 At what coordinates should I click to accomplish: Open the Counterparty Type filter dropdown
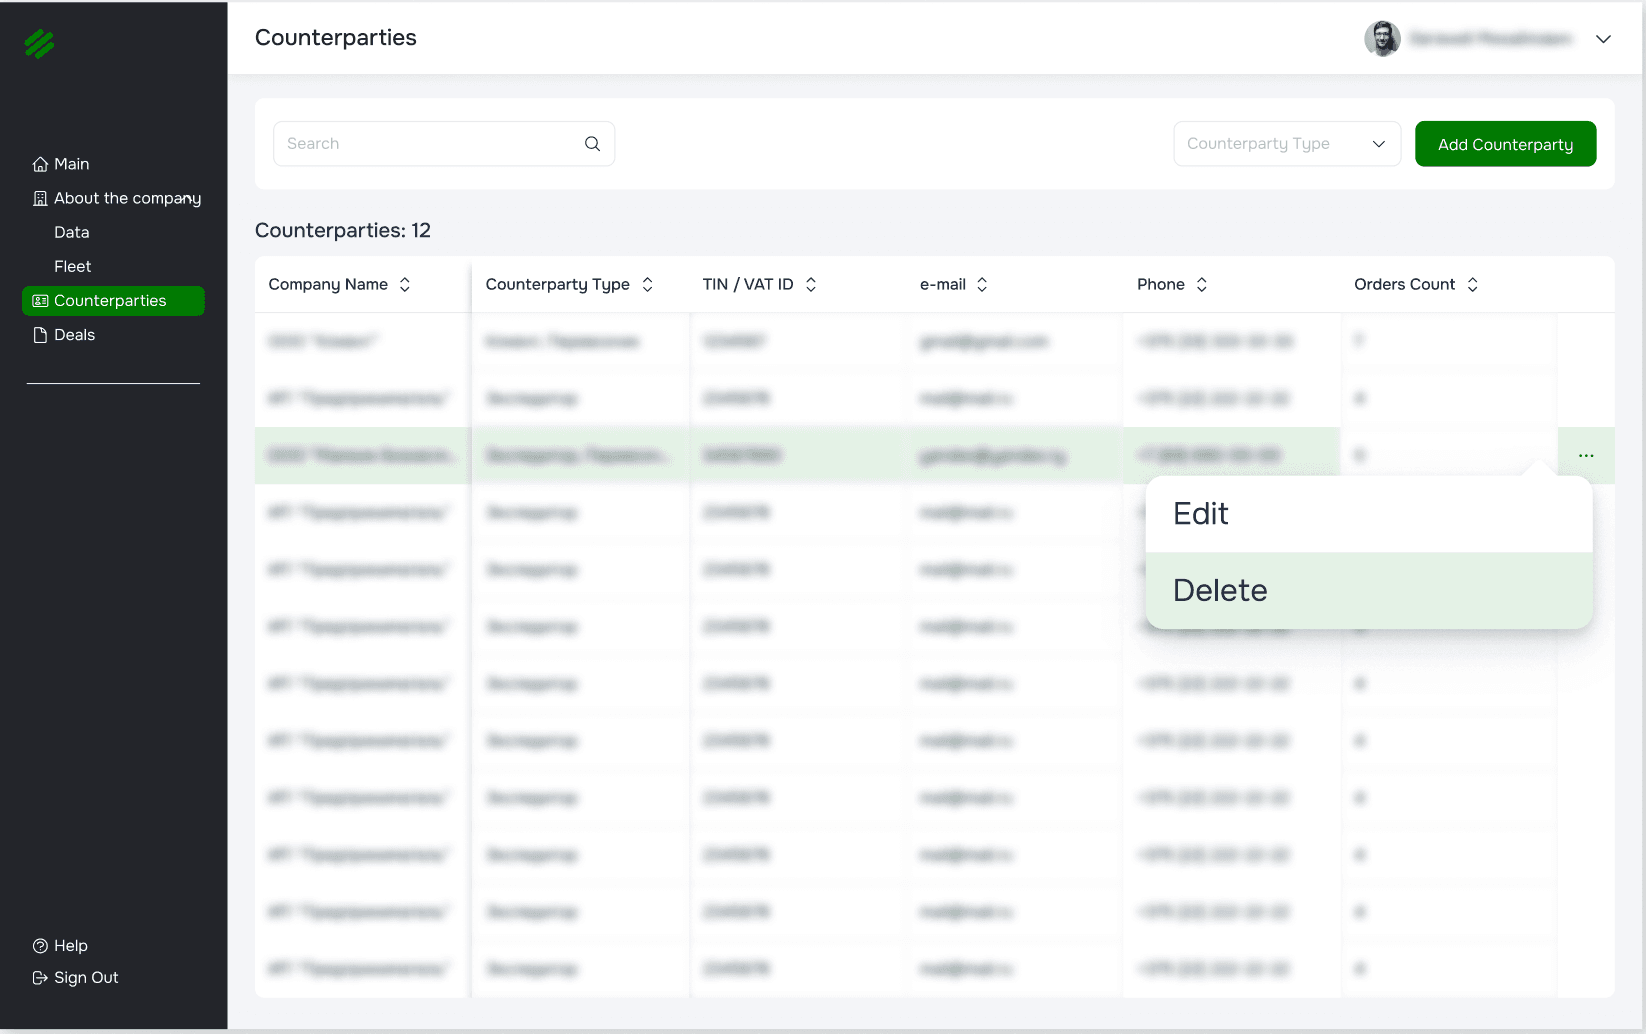click(x=1287, y=144)
